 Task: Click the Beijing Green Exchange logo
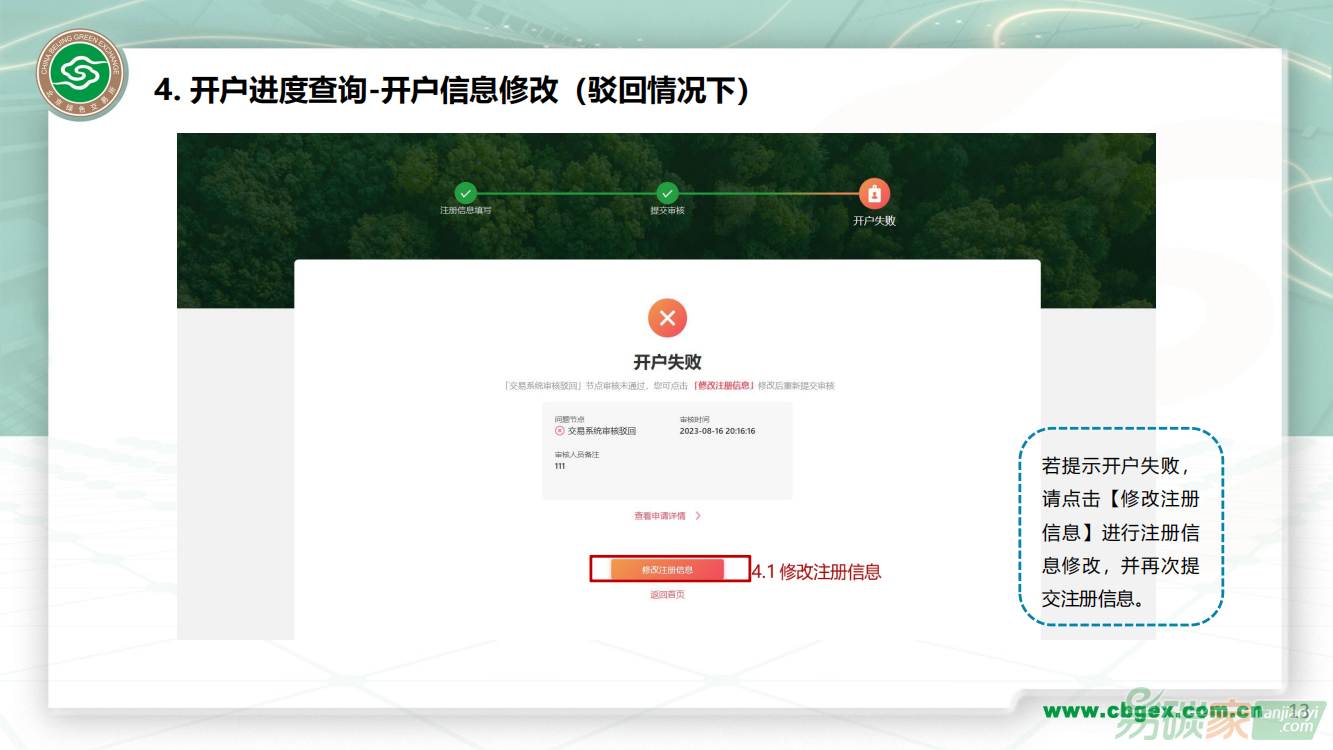[82, 75]
